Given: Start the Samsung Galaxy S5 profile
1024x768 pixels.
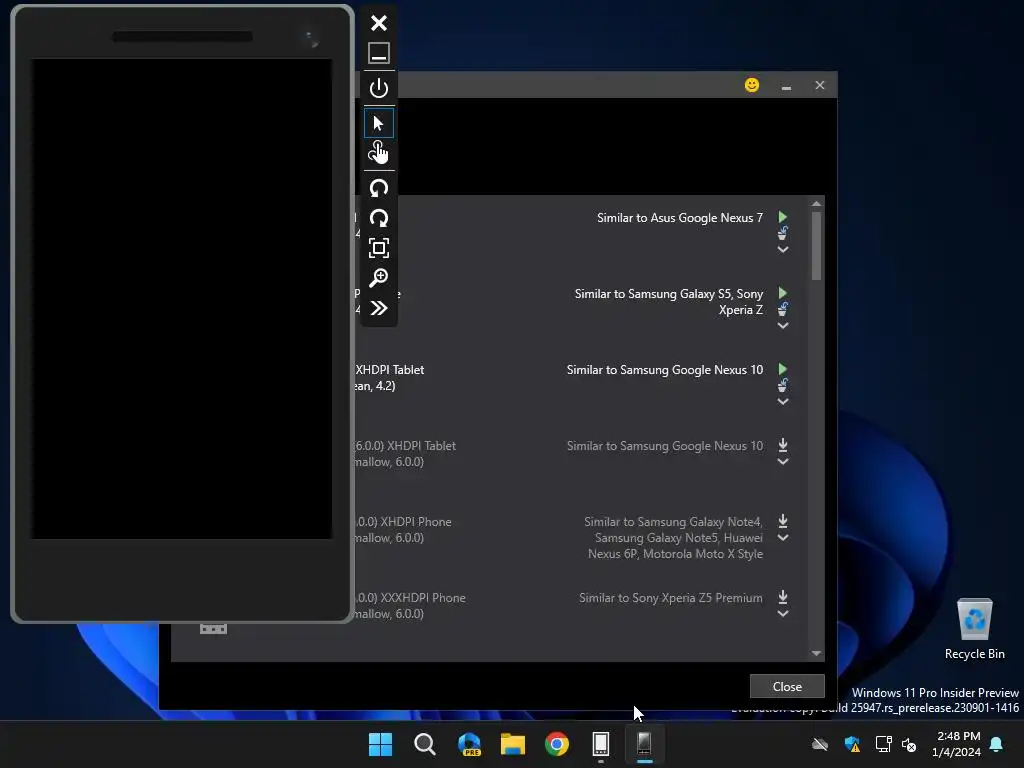Looking at the screenshot, I should click(x=782, y=293).
